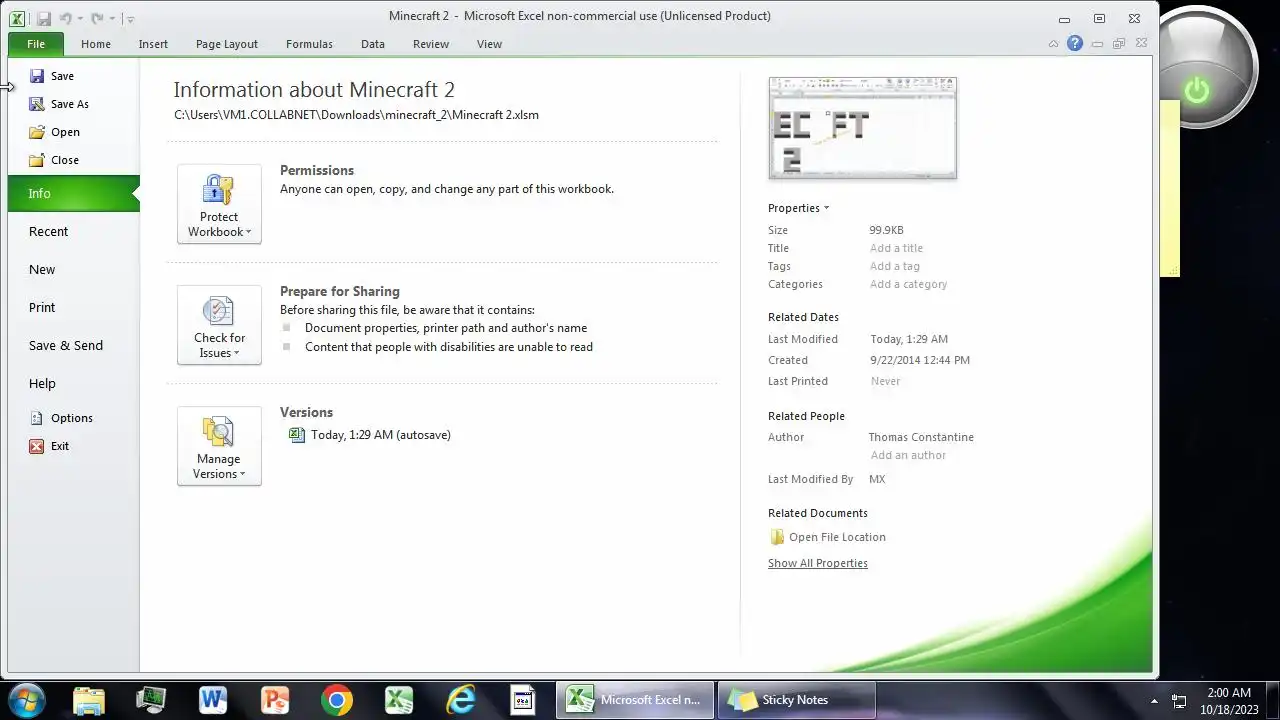The height and width of the screenshot is (720, 1280).
Task: Click the workbook preview thumbnail
Action: click(x=862, y=128)
